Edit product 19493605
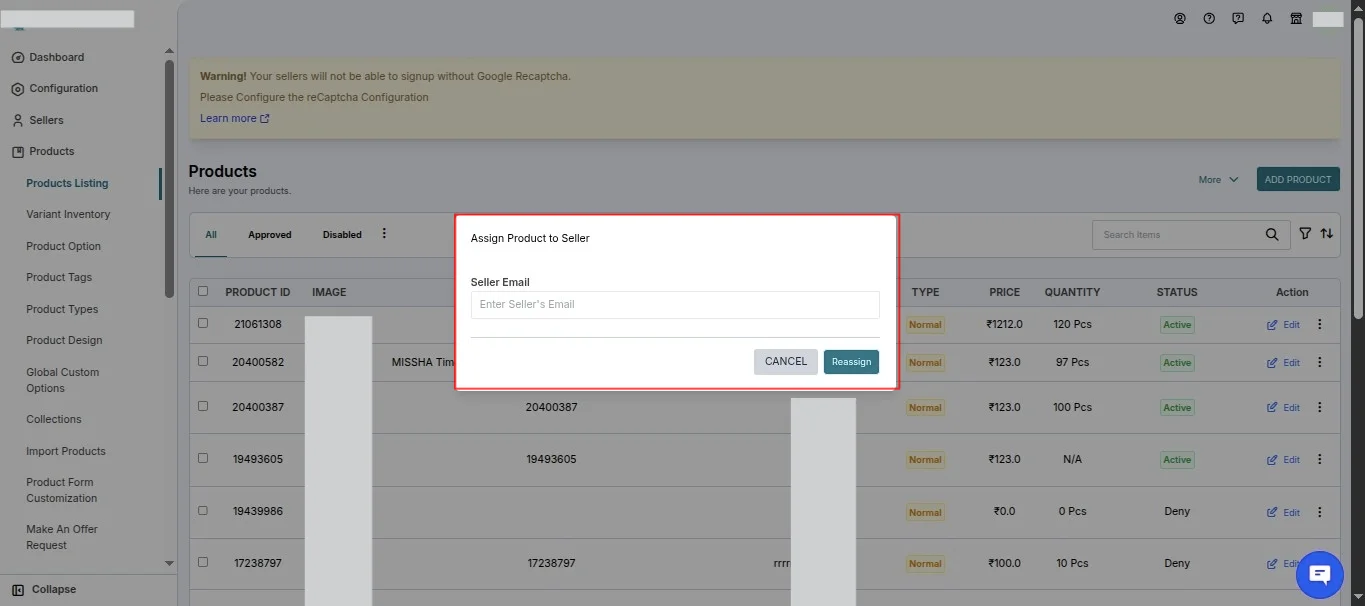 pyautogui.click(x=1283, y=460)
